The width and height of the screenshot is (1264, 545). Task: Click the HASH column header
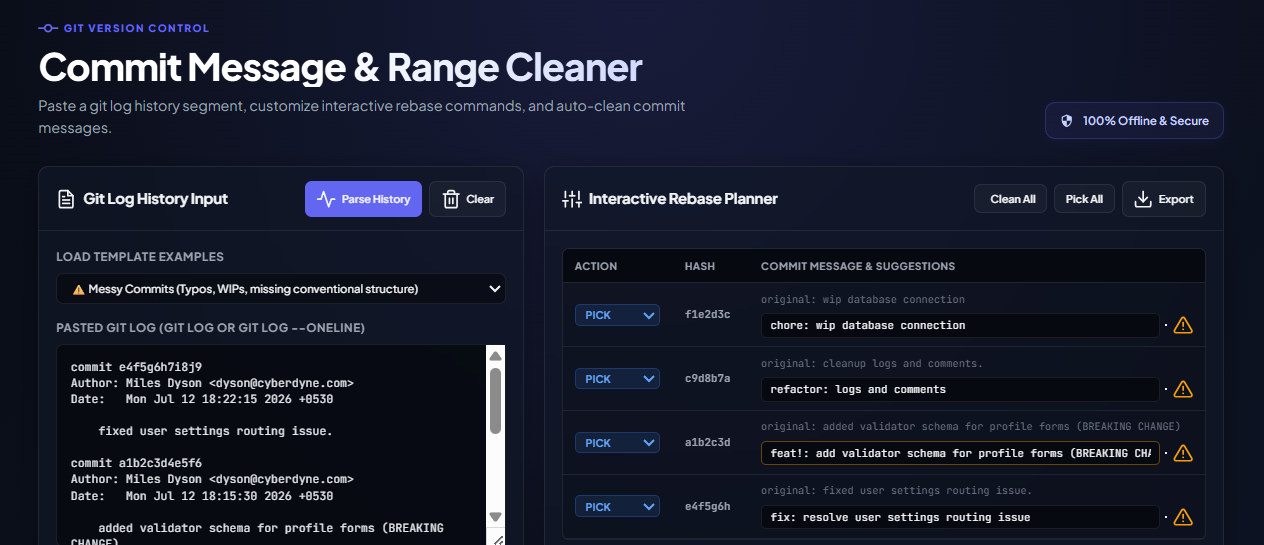700,266
